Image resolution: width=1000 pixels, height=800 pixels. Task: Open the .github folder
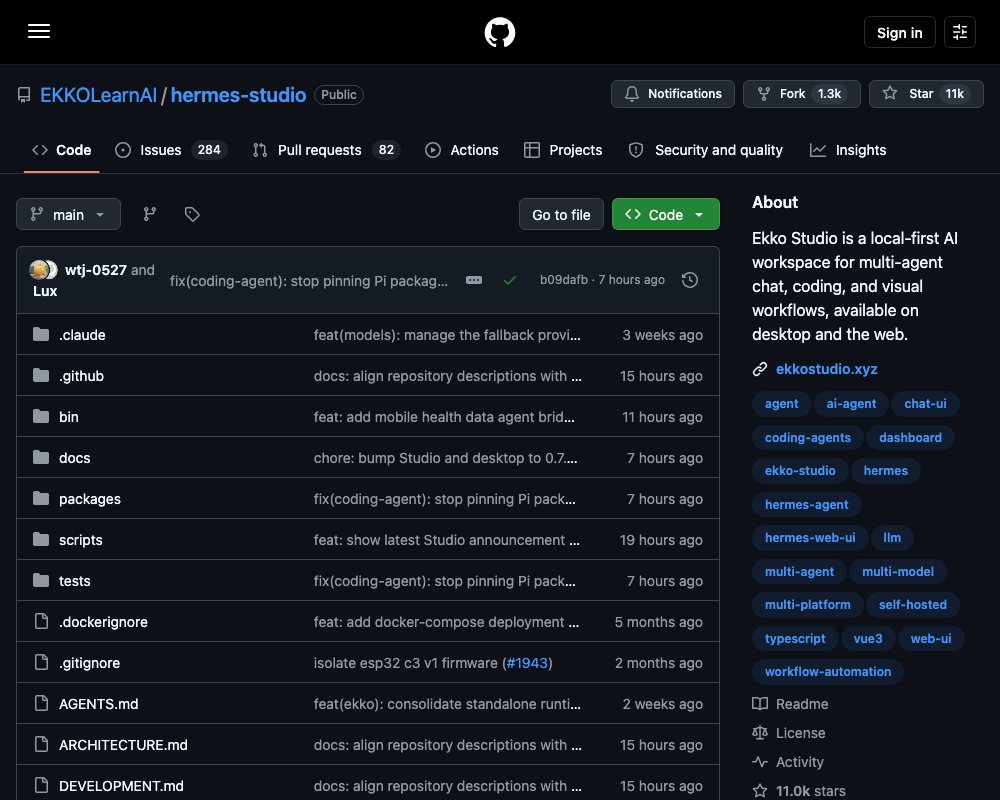click(x=82, y=376)
